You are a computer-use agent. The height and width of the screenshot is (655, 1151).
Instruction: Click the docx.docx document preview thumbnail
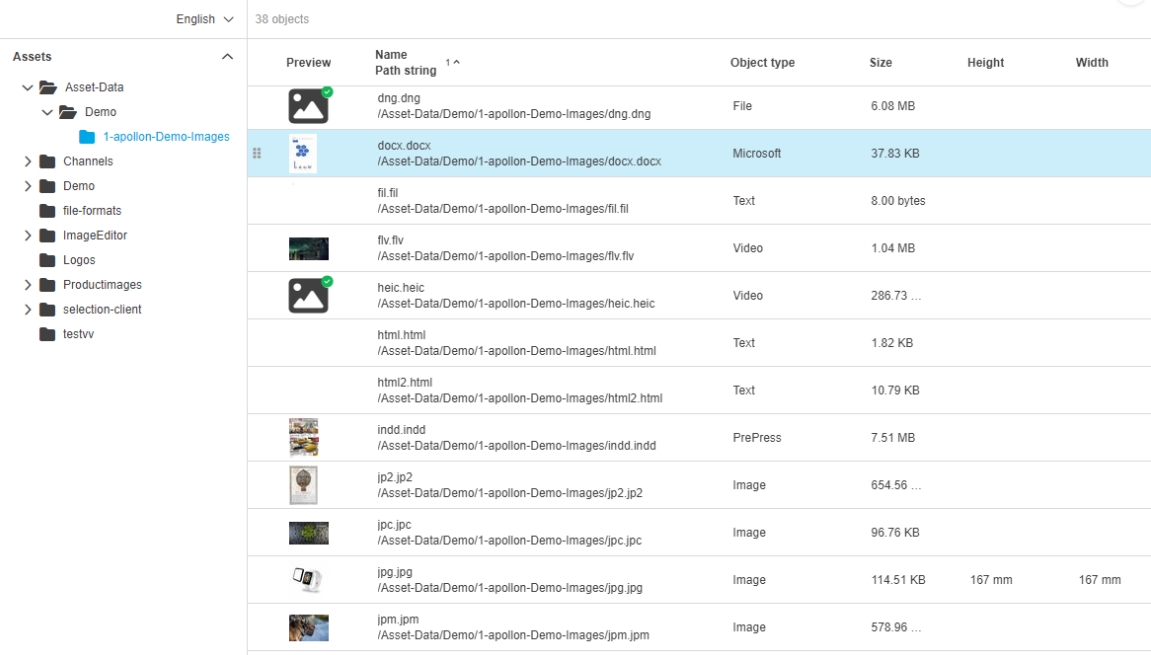[x=303, y=154]
